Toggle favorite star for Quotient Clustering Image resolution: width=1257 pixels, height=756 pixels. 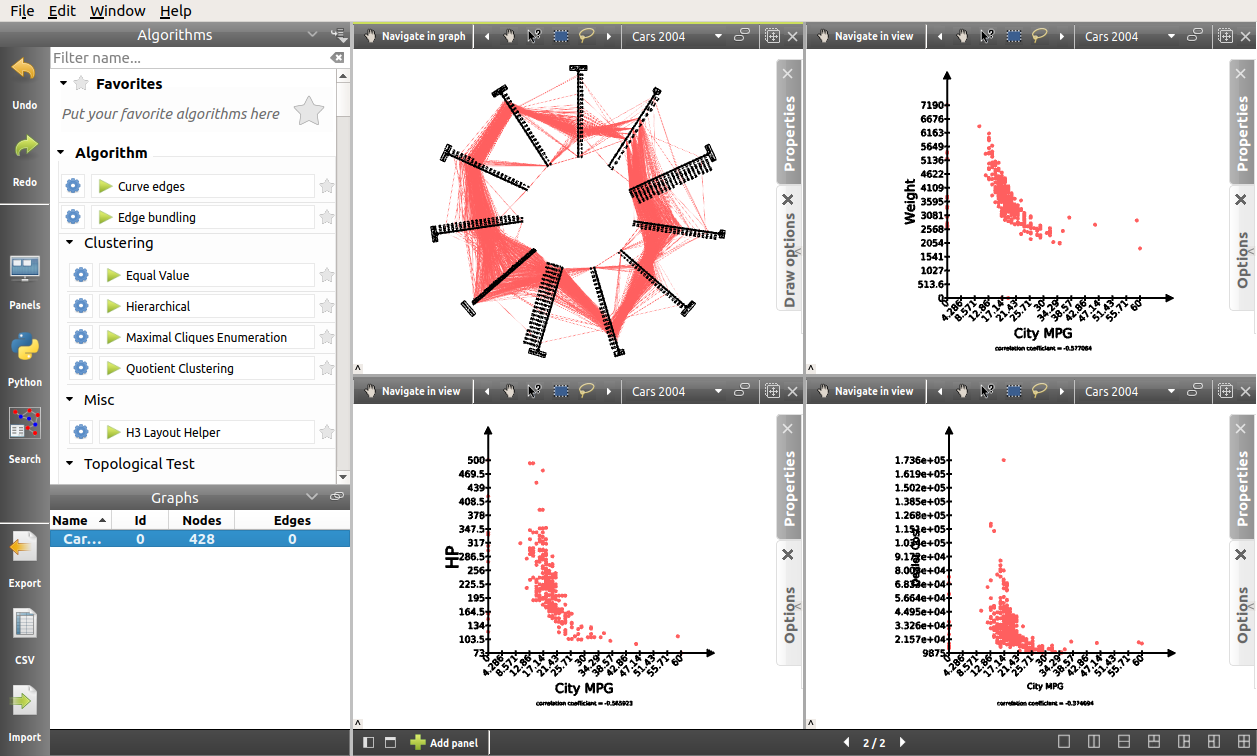tap(327, 368)
